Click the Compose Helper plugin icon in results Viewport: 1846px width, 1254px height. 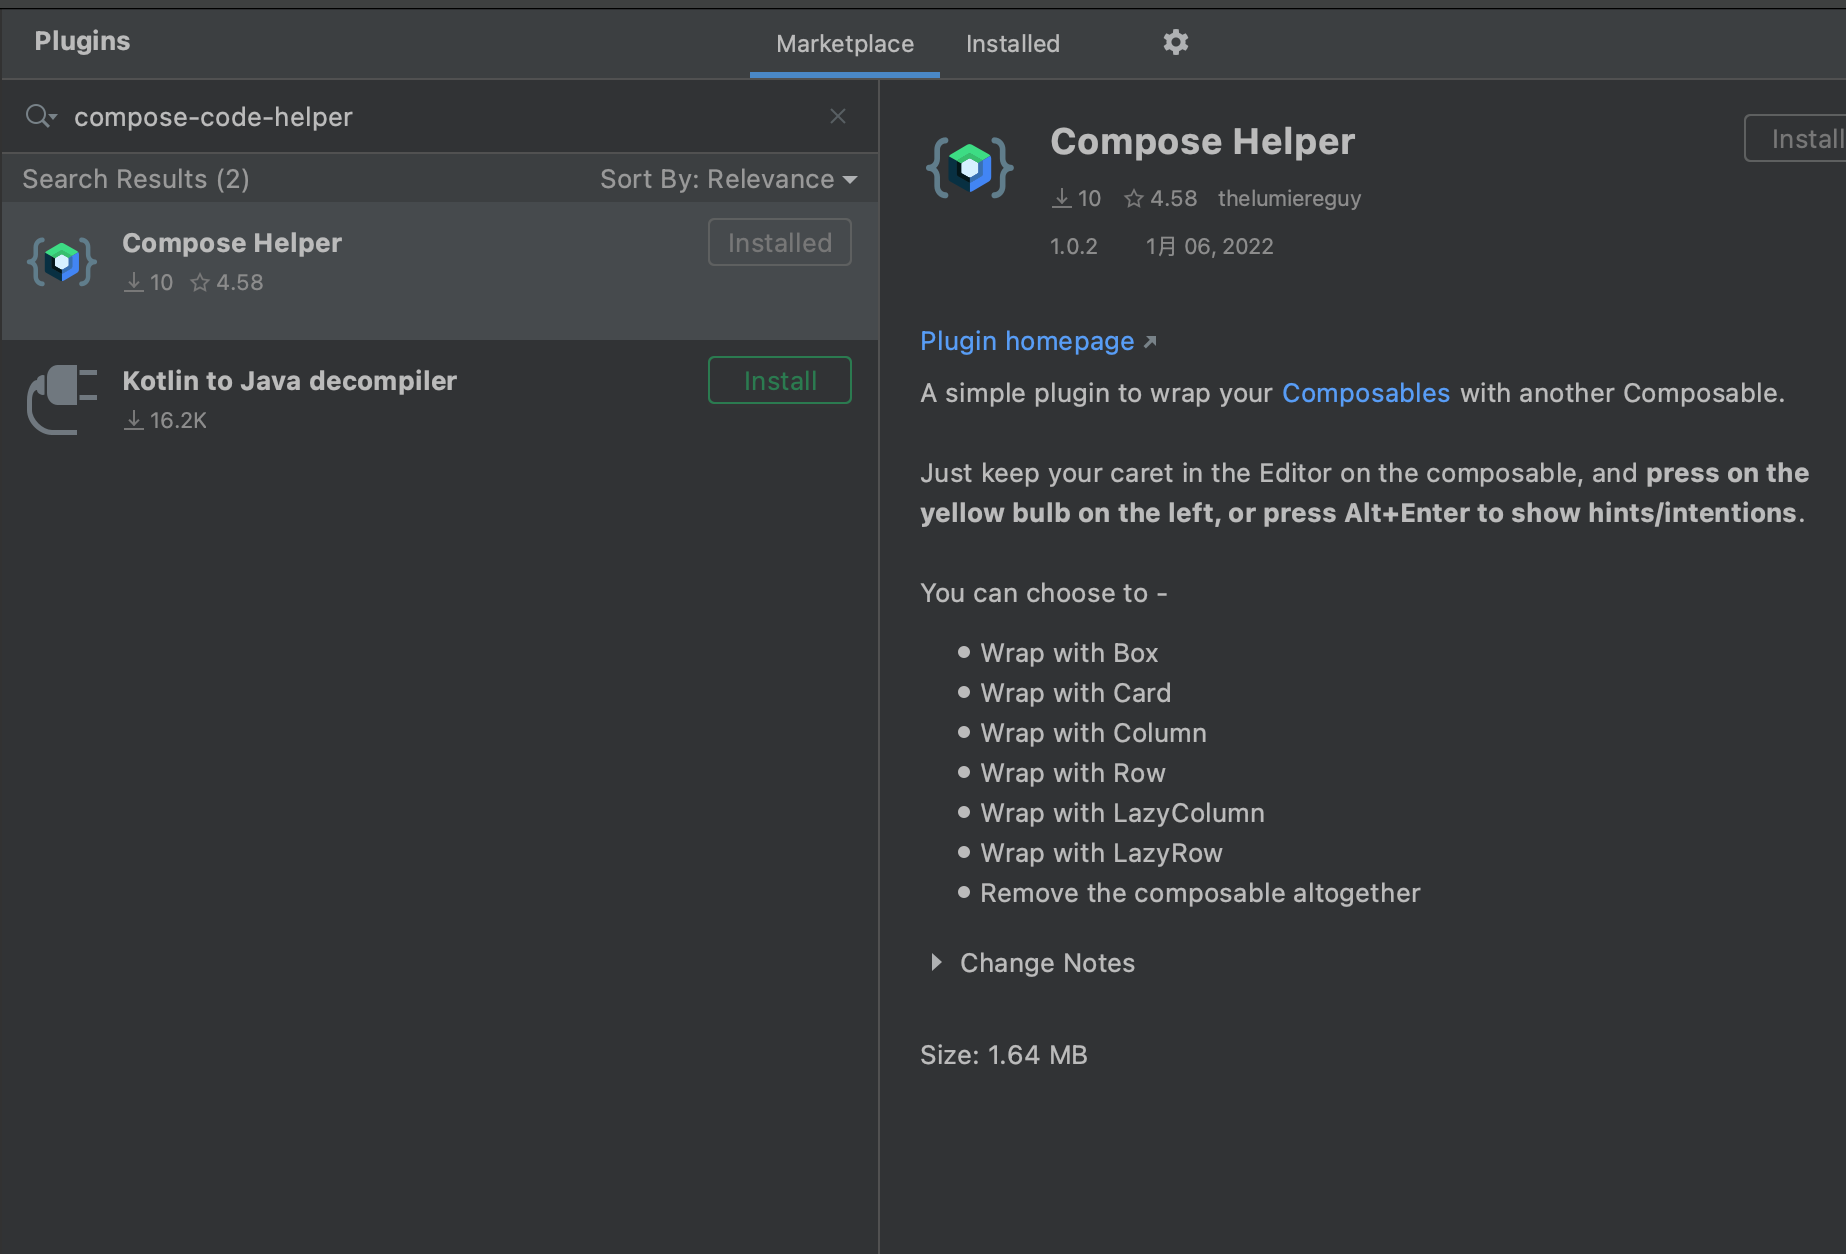pyautogui.click(x=61, y=261)
